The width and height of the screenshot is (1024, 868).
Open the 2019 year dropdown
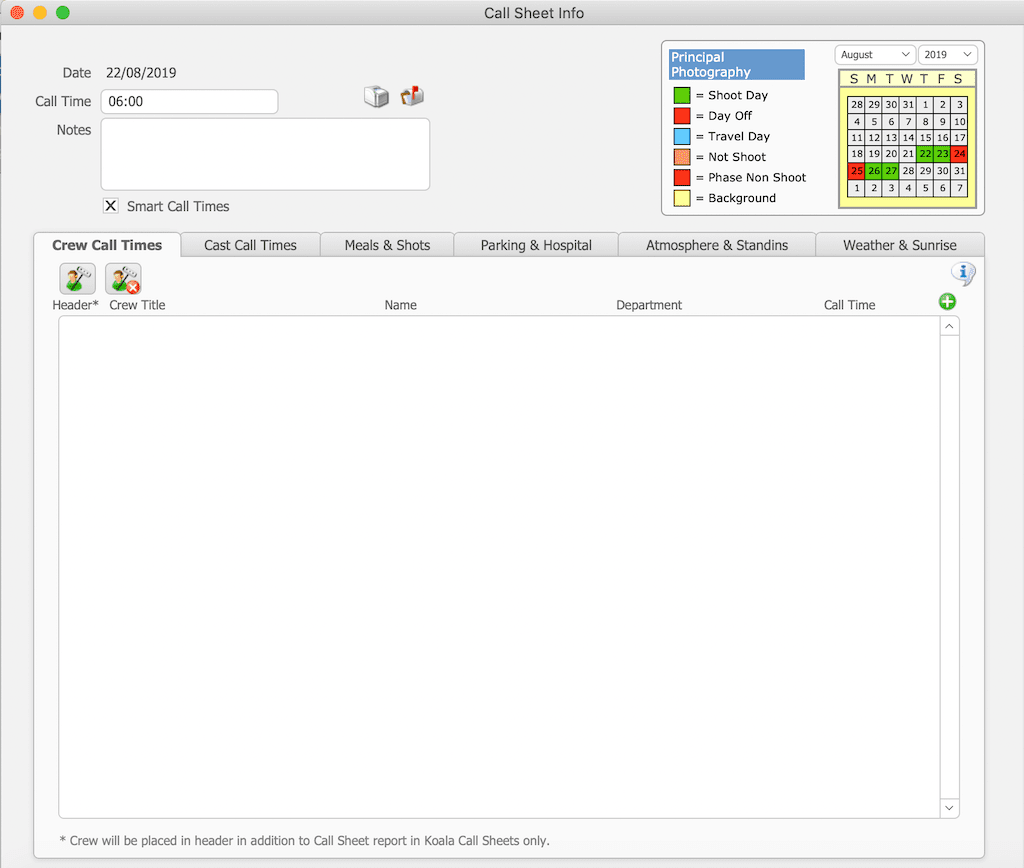[947, 55]
